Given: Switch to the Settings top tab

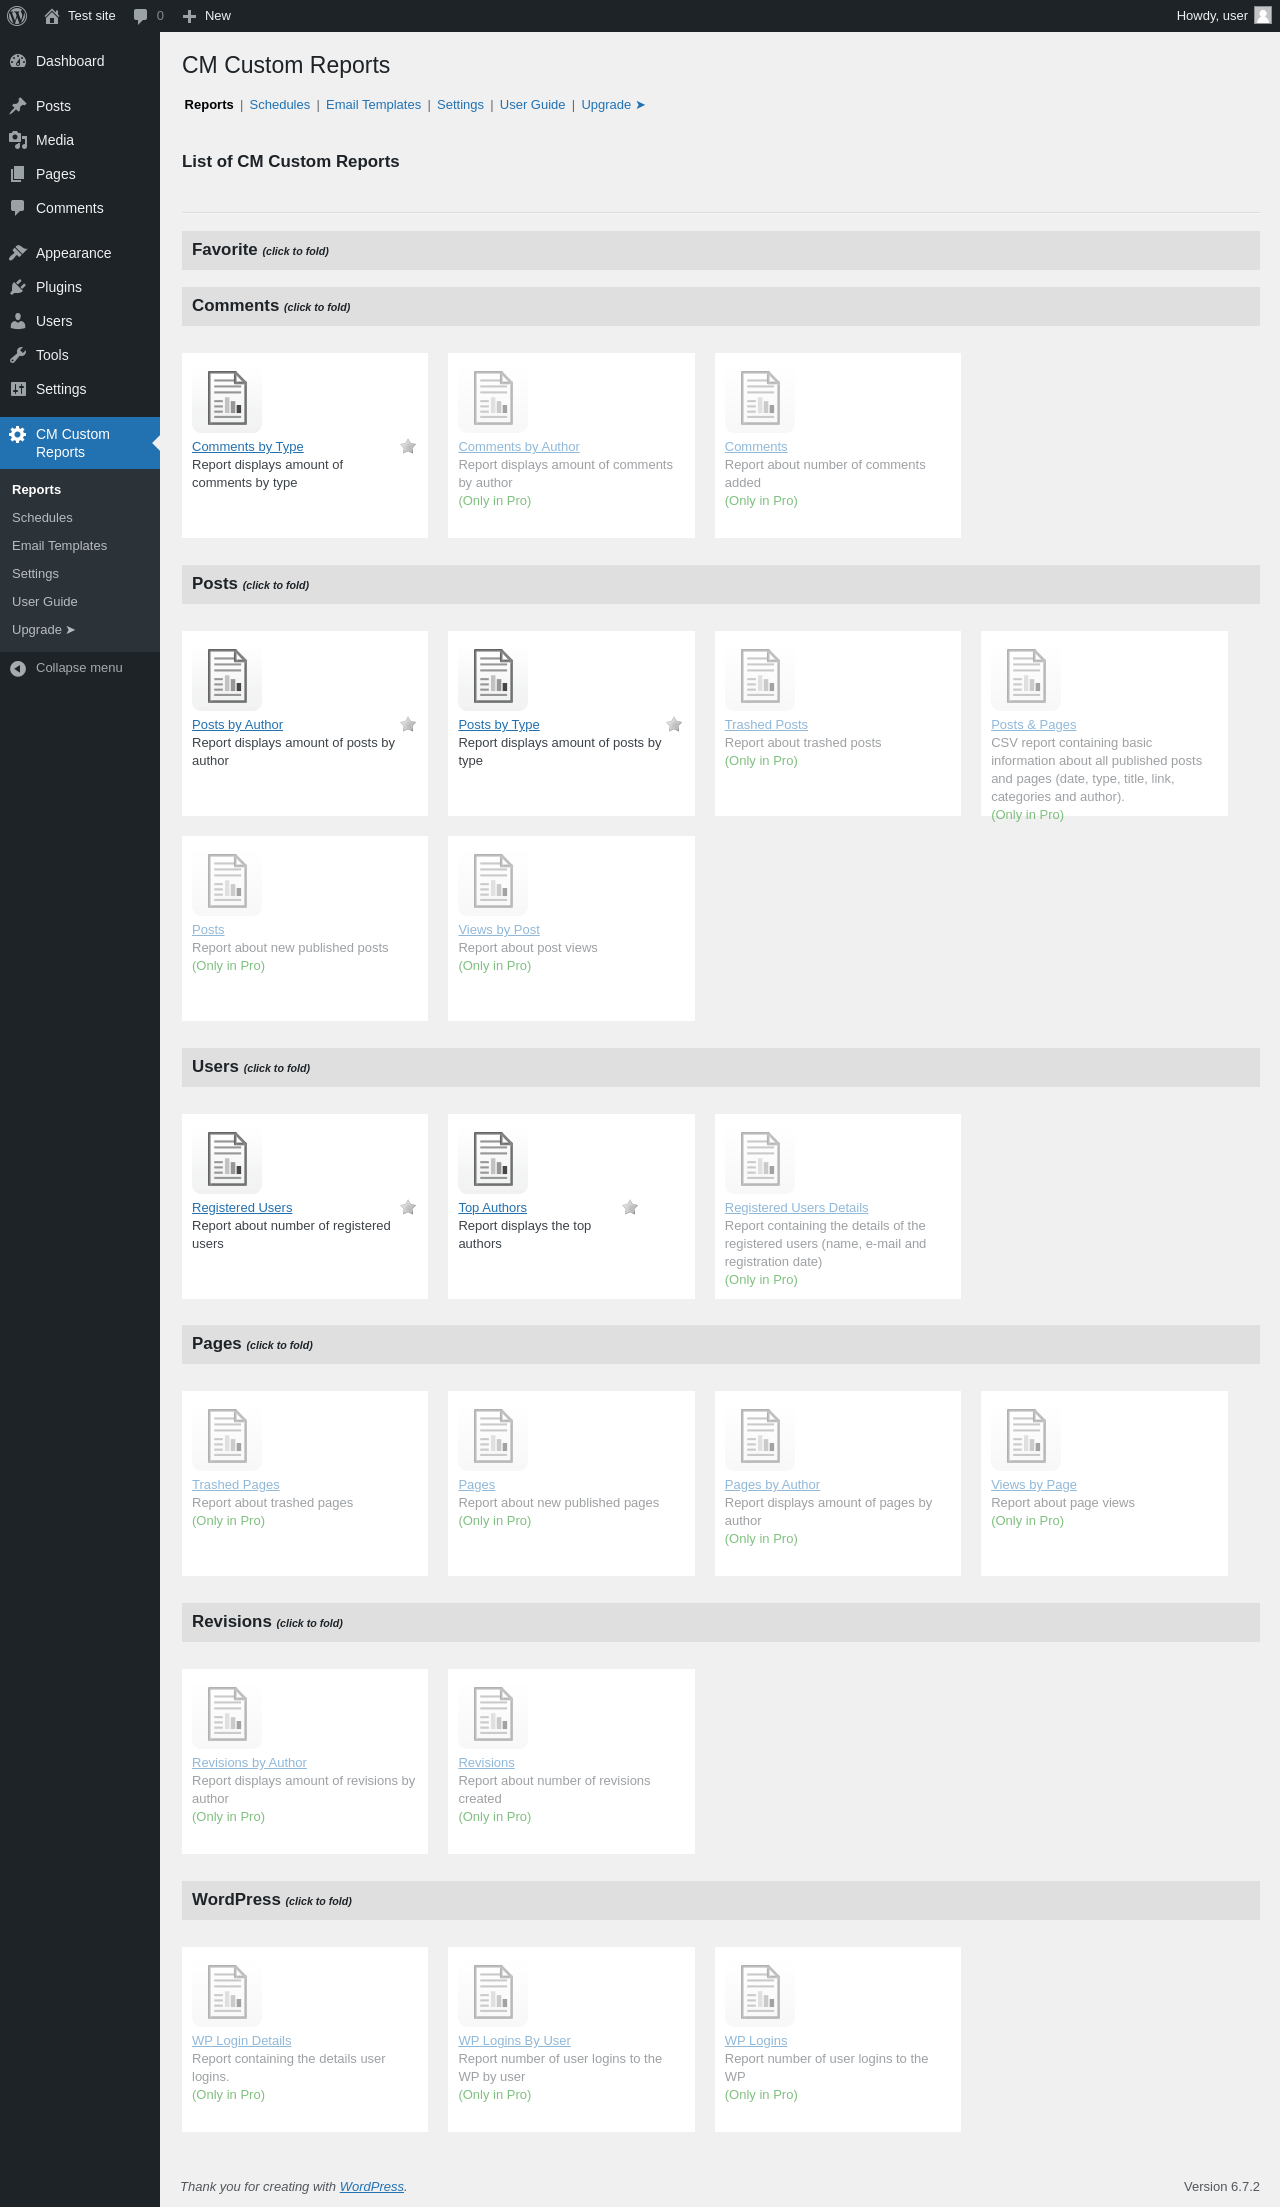Looking at the screenshot, I should (x=460, y=105).
